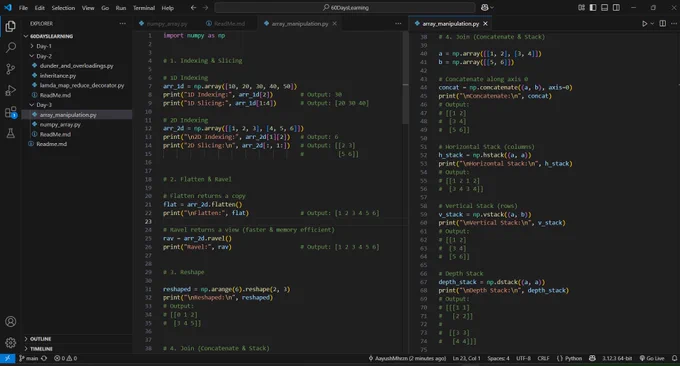Go back using the navigation arrow
Image resolution: width=680 pixels, height=366 pixels.
coord(193,7)
